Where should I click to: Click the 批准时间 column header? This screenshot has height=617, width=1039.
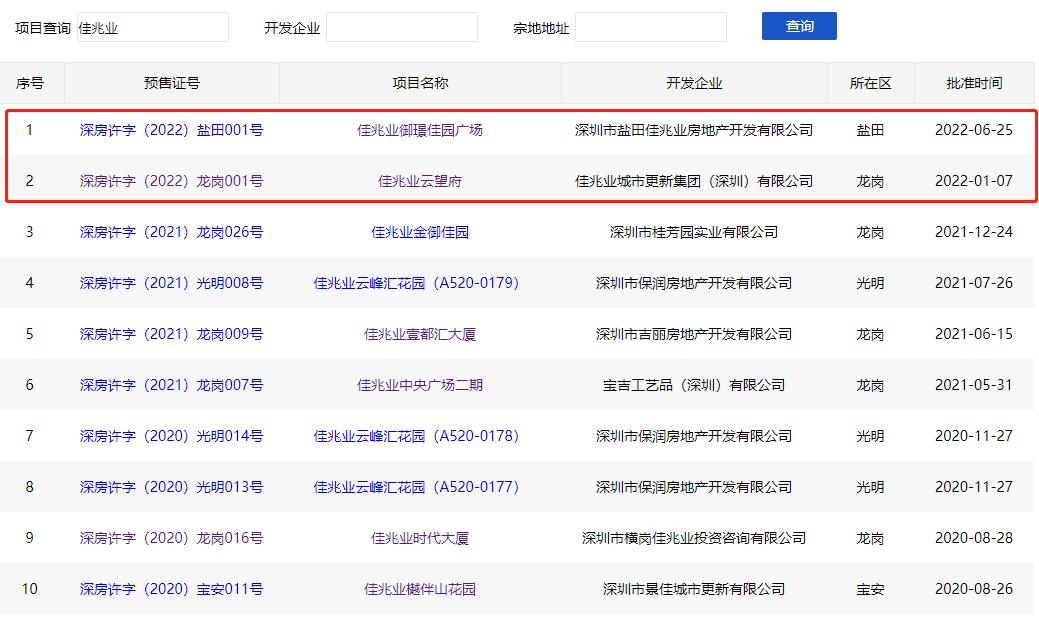pyautogui.click(x=975, y=83)
